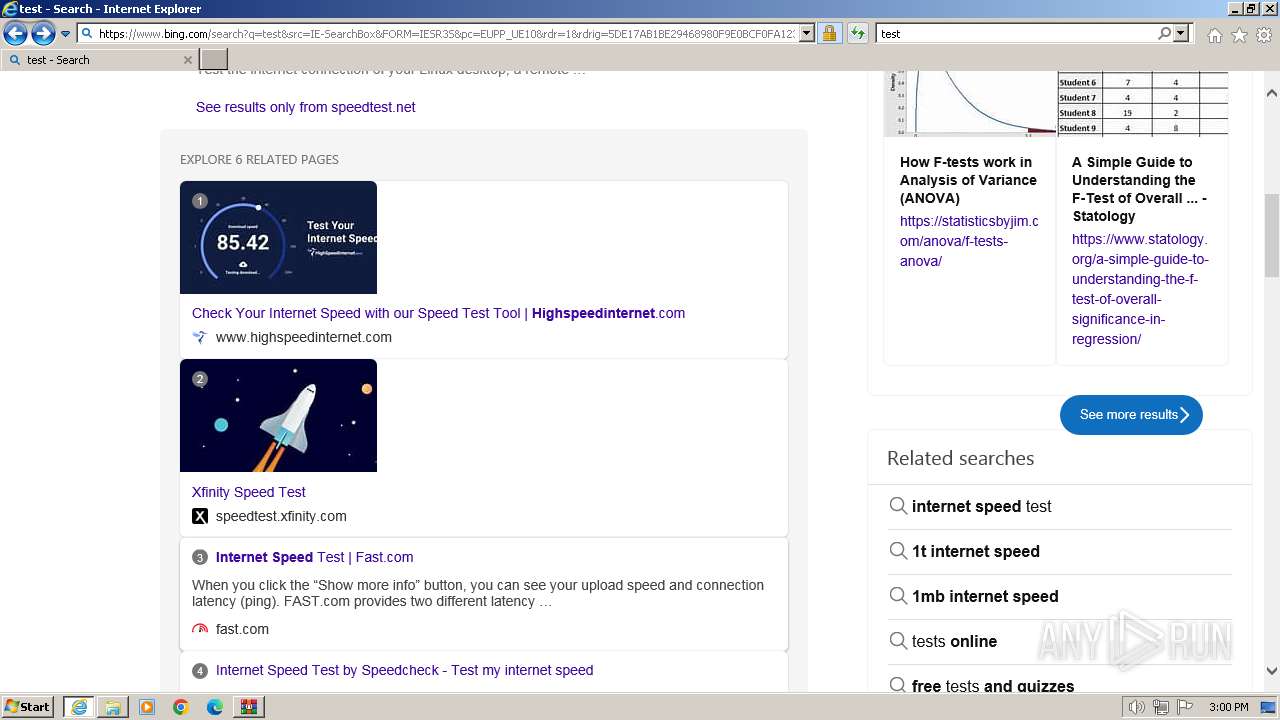Search related '1t internet speed'
Viewport: 1280px width, 720px height.
coord(975,551)
